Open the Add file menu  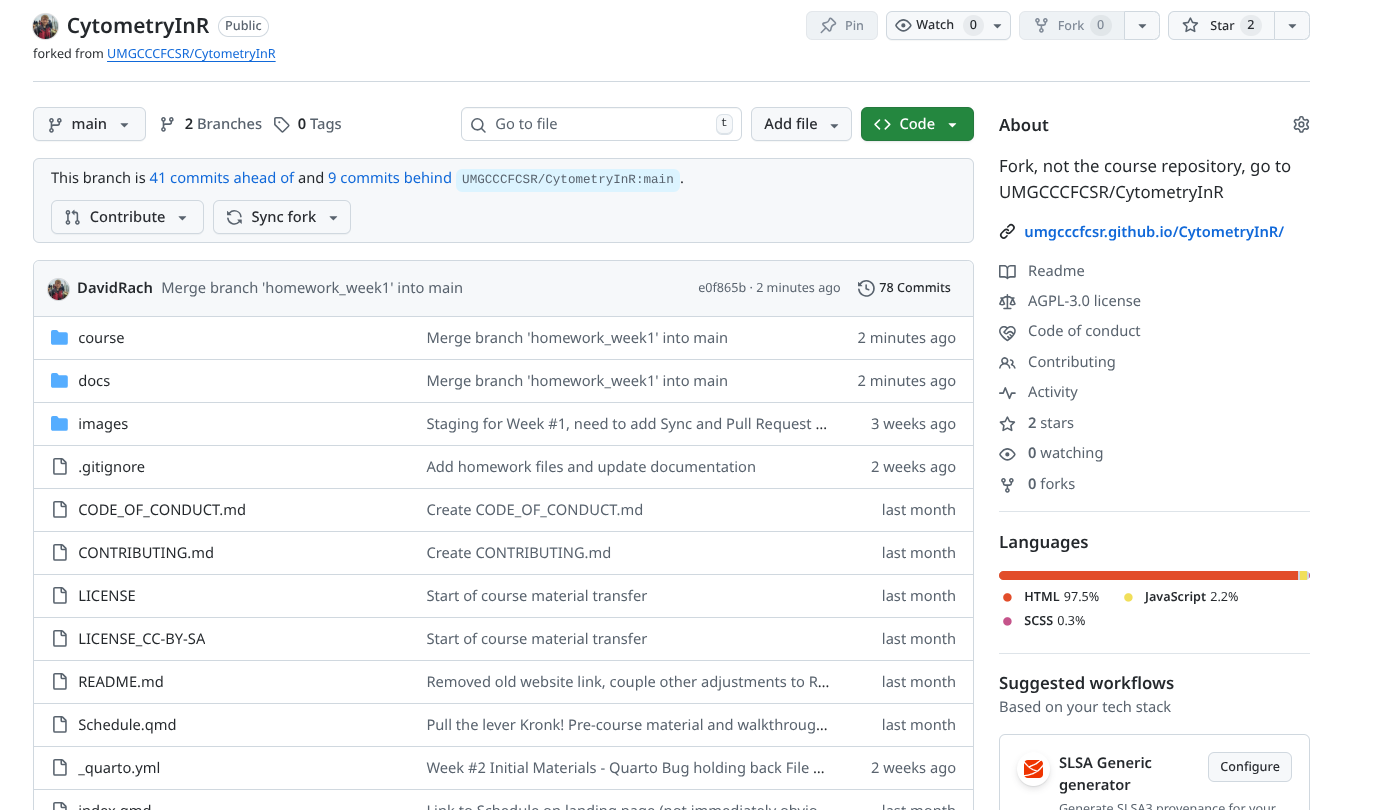tap(801, 124)
